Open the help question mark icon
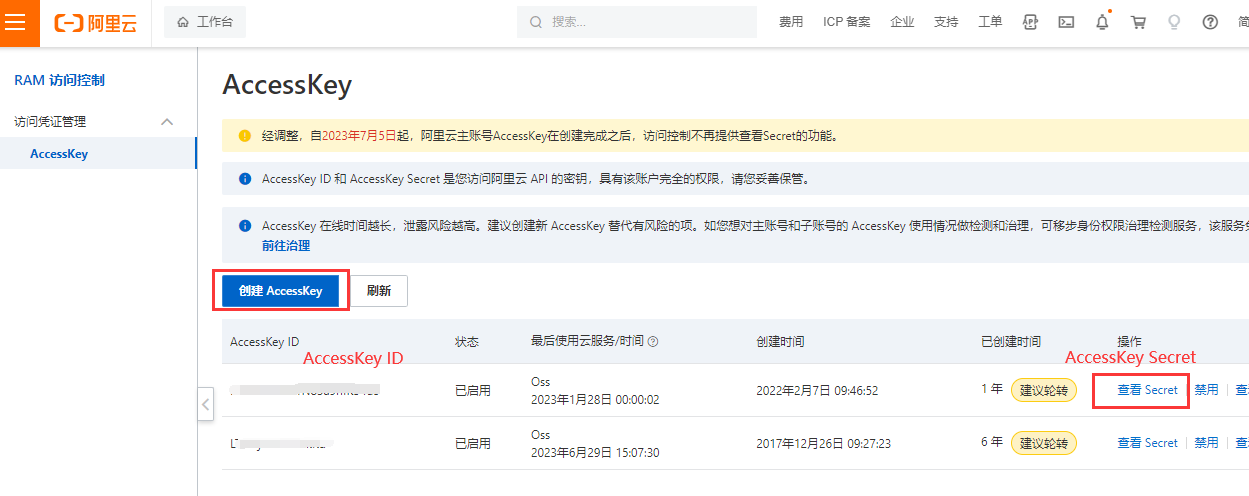1249x496 pixels. click(x=1210, y=22)
